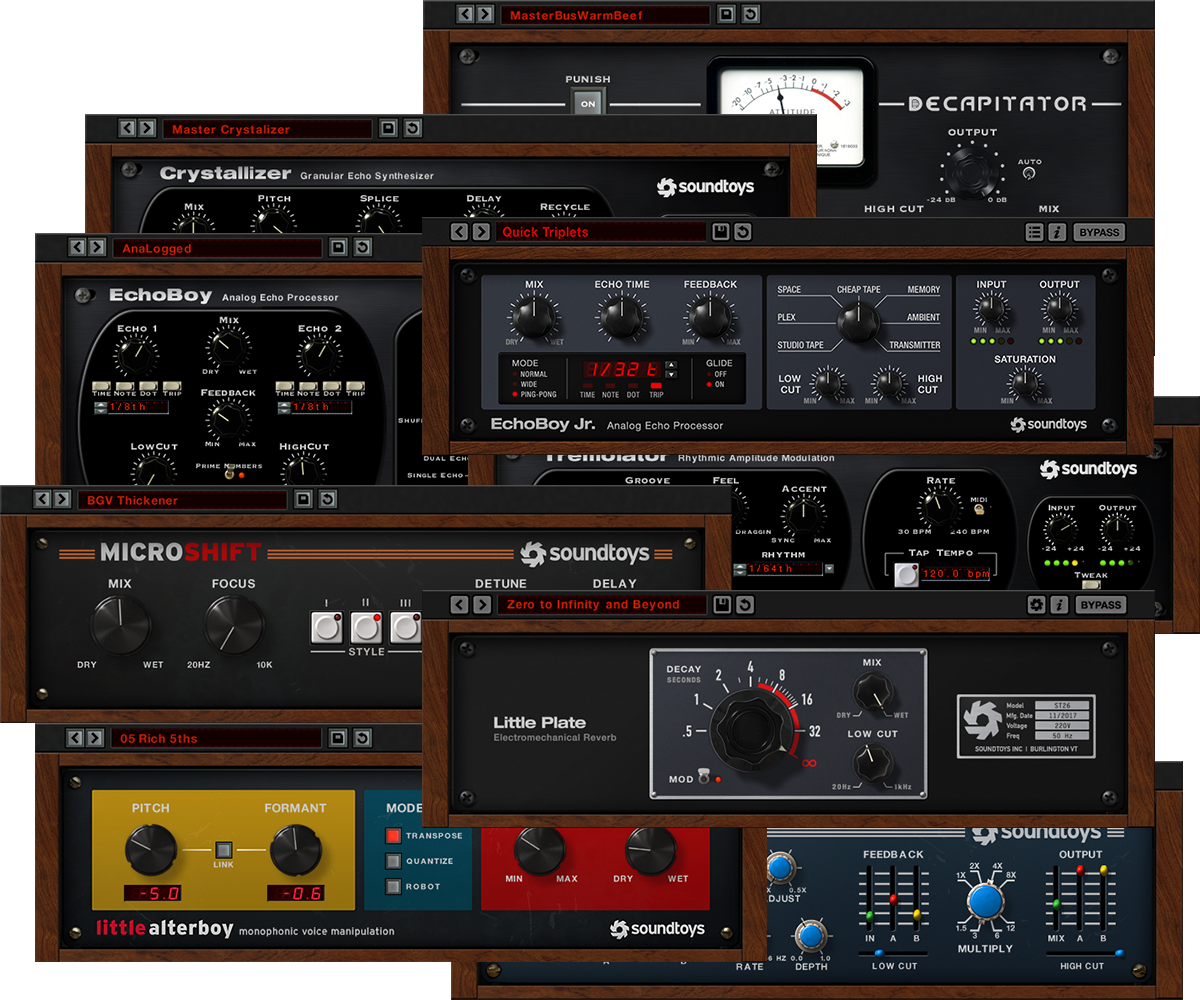The image size is (1200, 1000).
Task: Reload the MasterBusWarmBeef preset in Decapitator
Action: tap(750, 14)
